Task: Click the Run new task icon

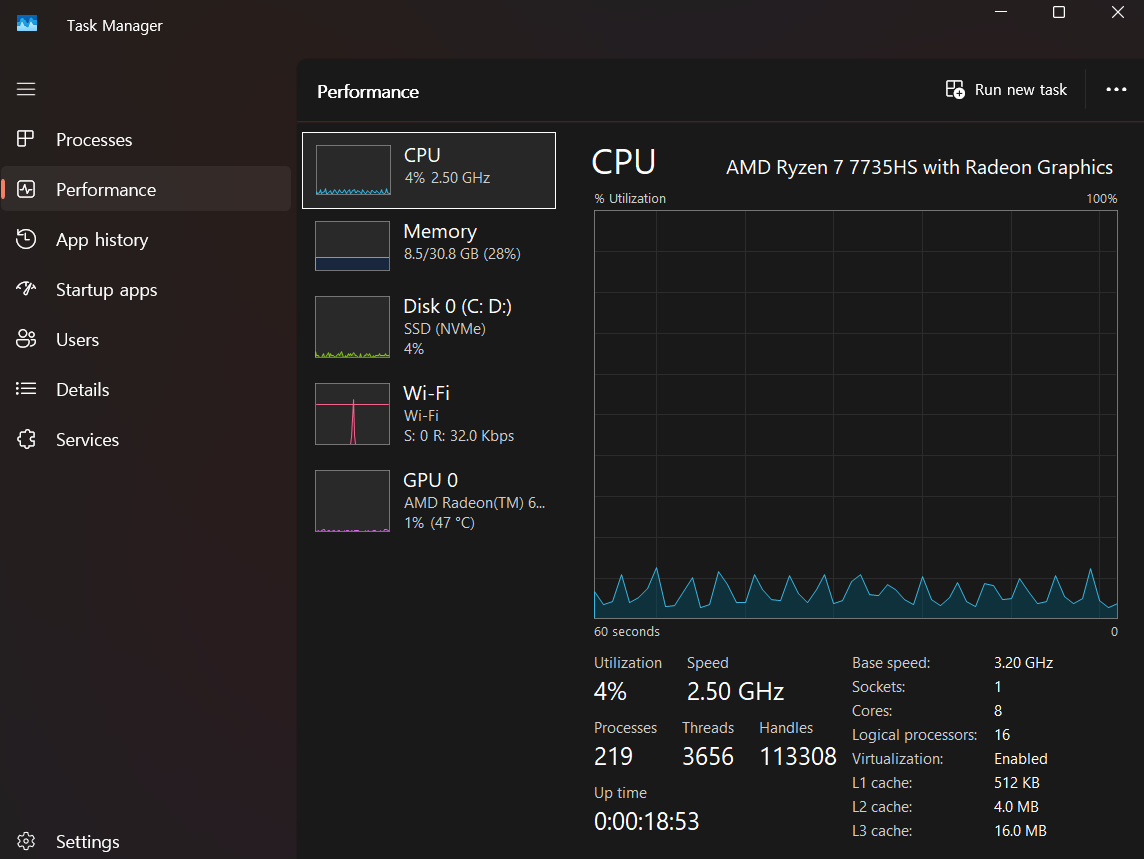Action: (x=955, y=89)
